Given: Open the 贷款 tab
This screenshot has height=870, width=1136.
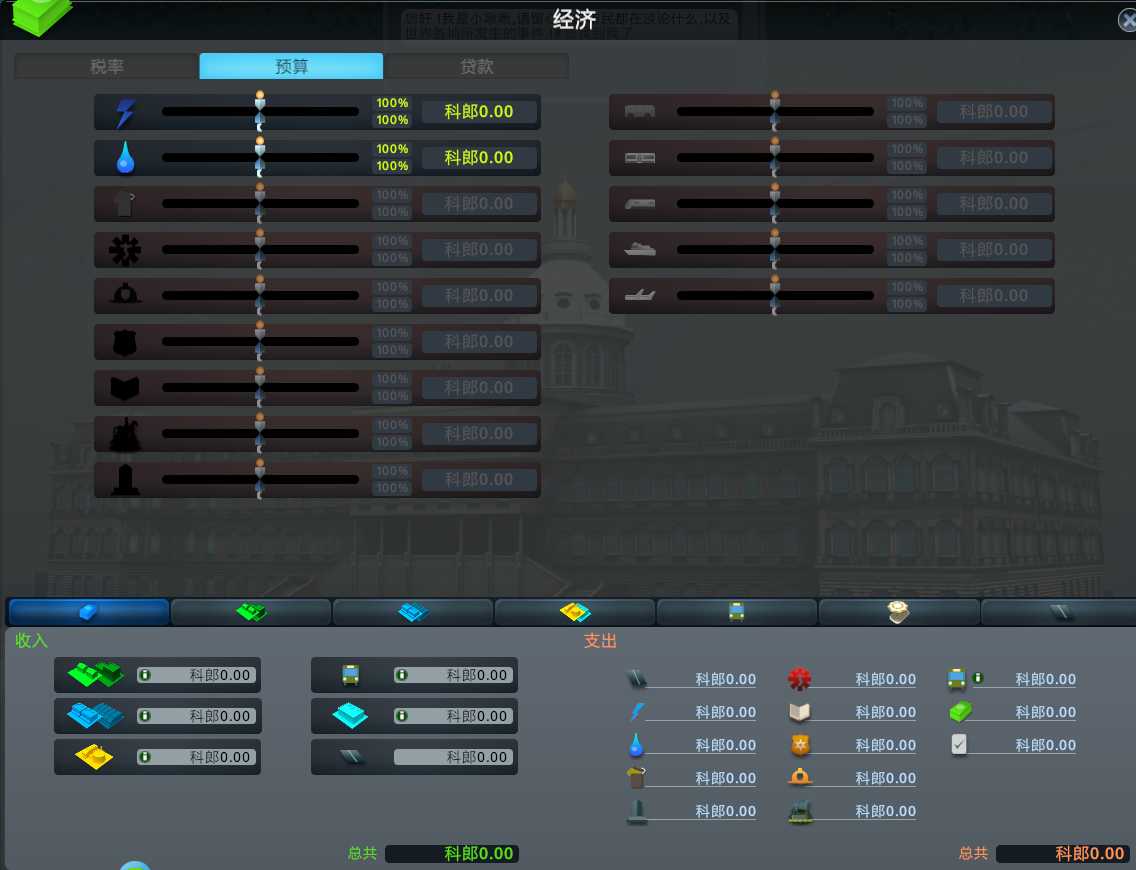Looking at the screenshot, I should tap(476, 67).
